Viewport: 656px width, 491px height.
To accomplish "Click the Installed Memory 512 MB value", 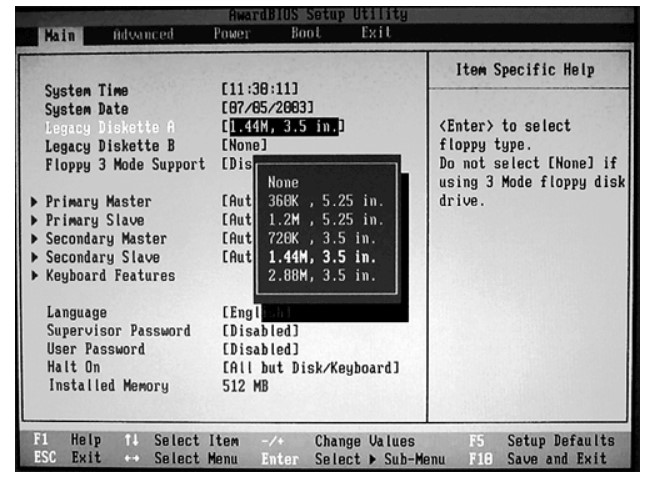I will tap(245, 386).
